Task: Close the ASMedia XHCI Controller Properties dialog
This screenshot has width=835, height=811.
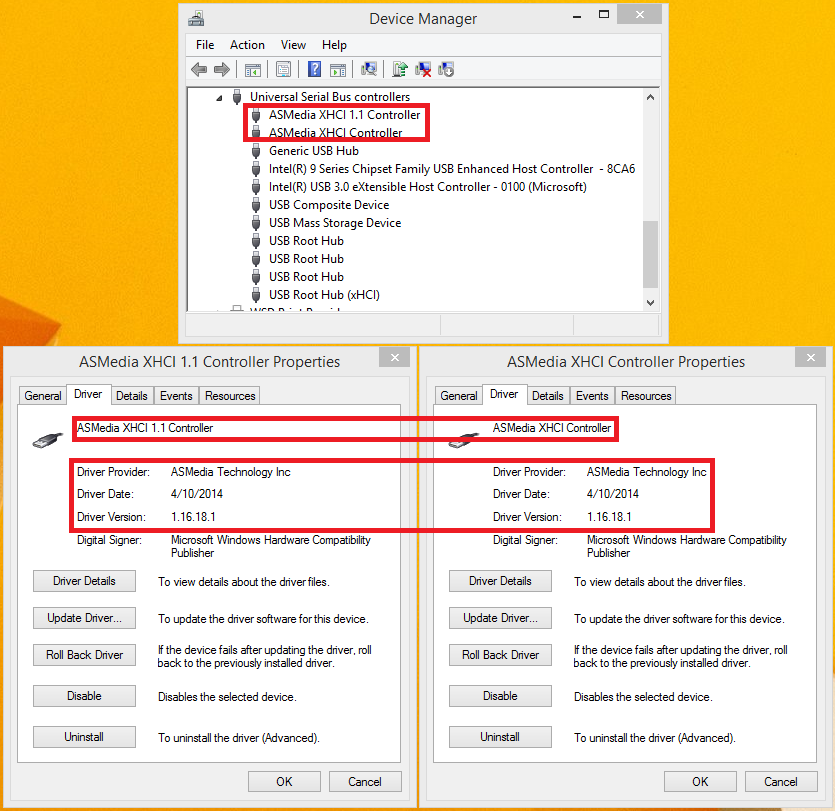Action: click(811, 357)
